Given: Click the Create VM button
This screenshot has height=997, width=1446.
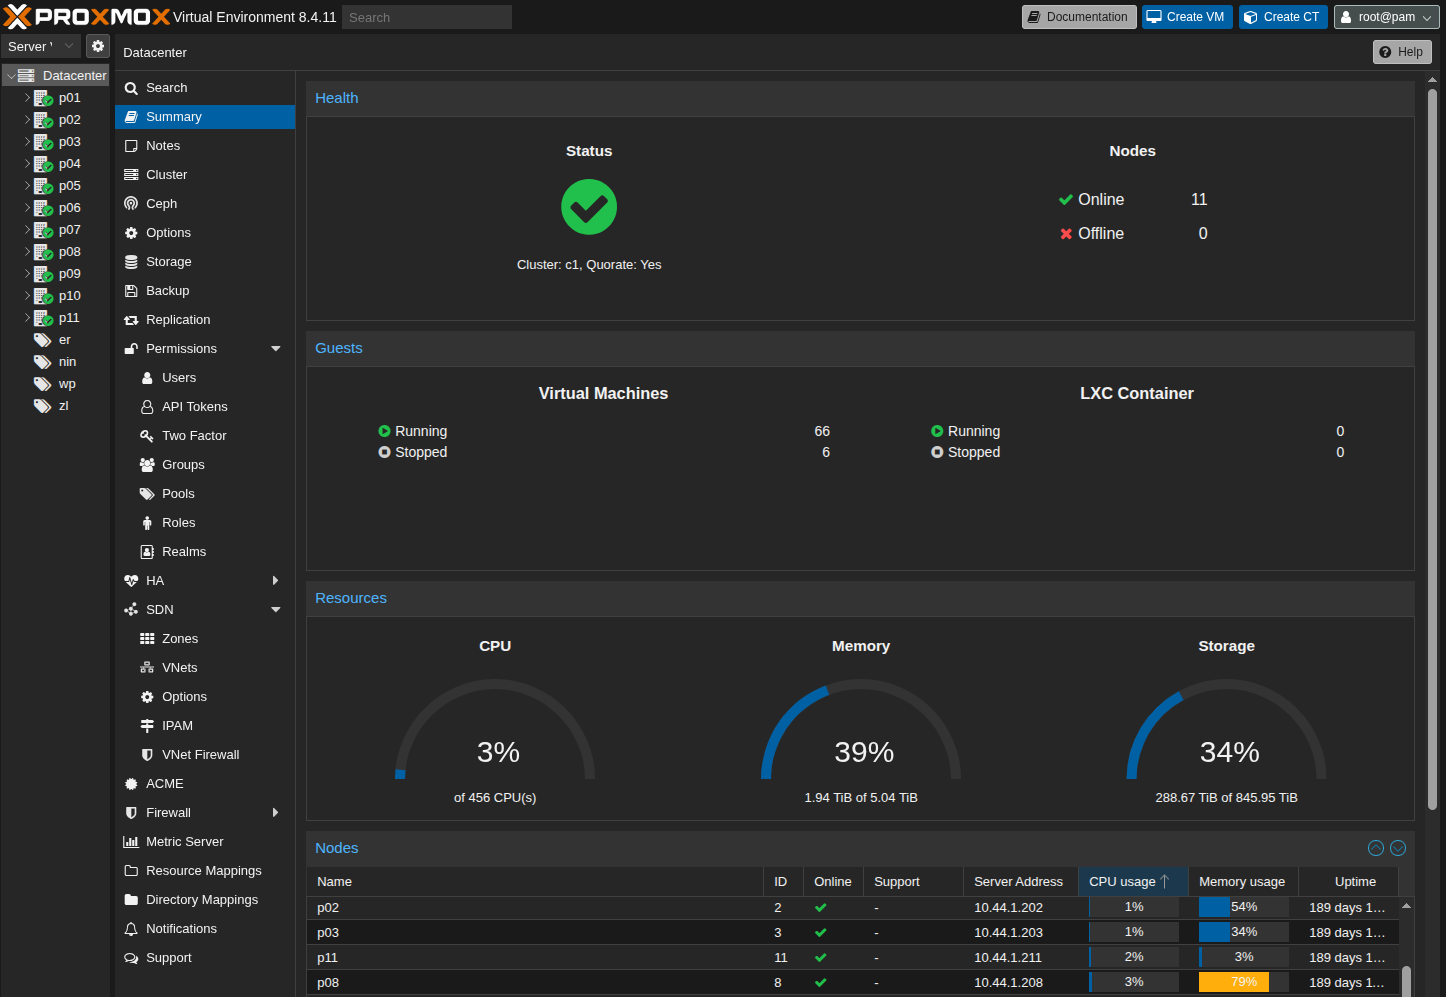Looking at the screenshot, I should tap(1186, 17).
